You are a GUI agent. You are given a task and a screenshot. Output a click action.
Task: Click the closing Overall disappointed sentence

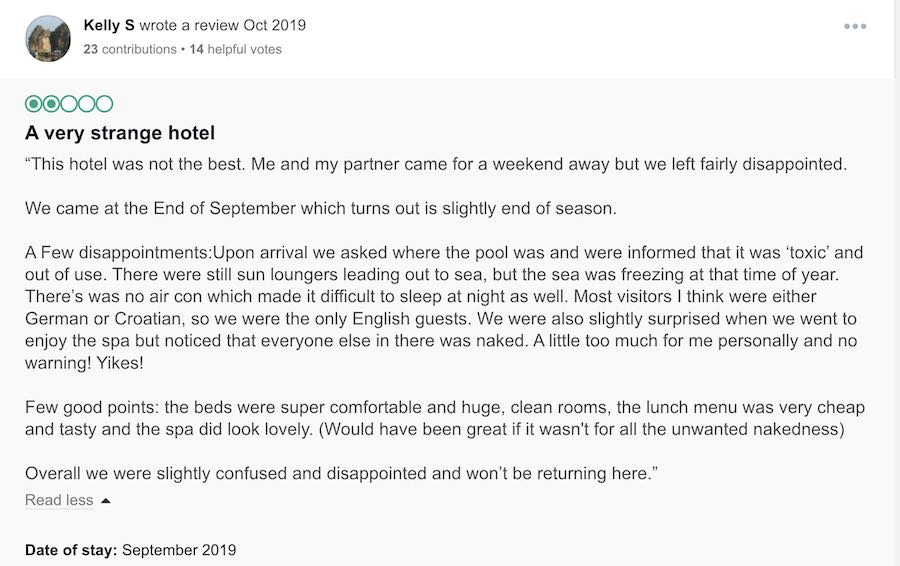(x=340, y=473)
